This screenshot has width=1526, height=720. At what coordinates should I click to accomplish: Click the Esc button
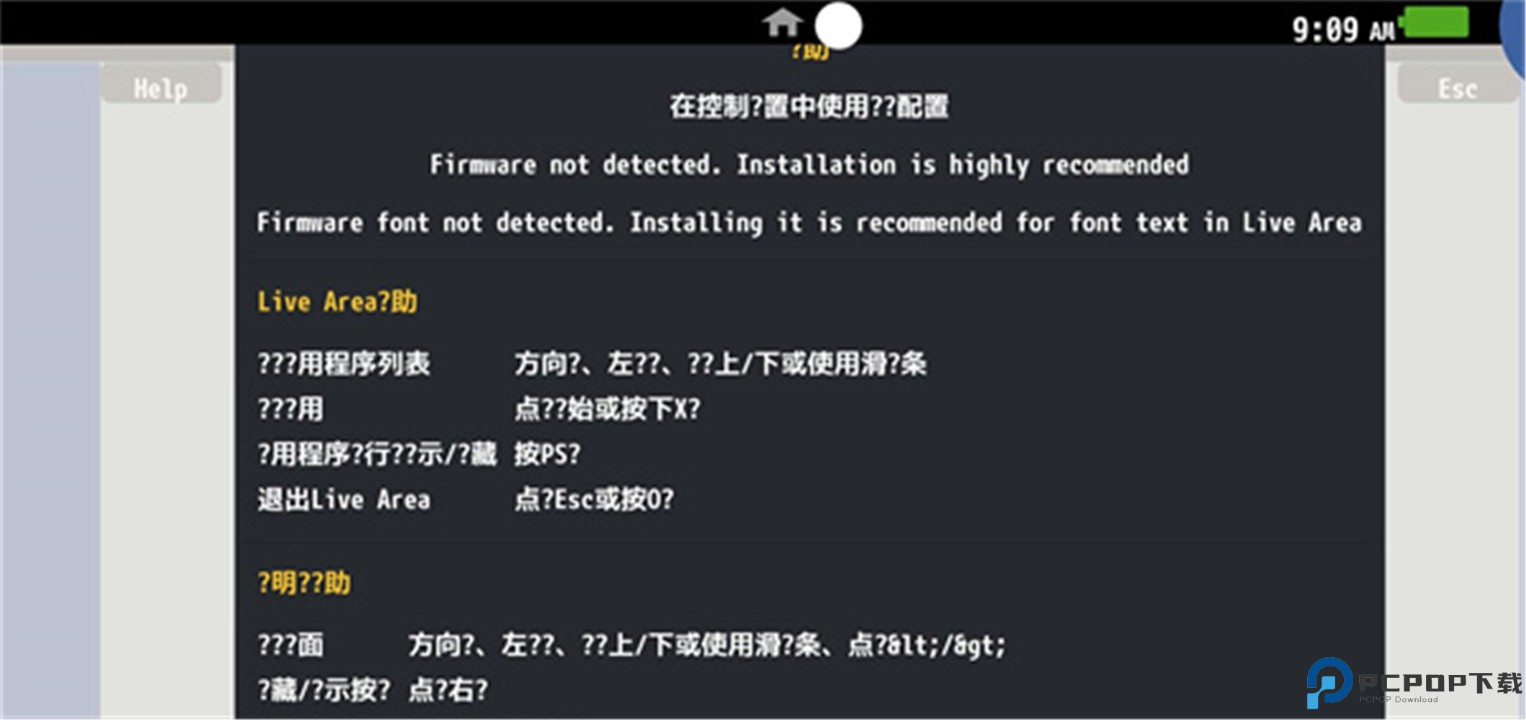[x=1457, y=87]
